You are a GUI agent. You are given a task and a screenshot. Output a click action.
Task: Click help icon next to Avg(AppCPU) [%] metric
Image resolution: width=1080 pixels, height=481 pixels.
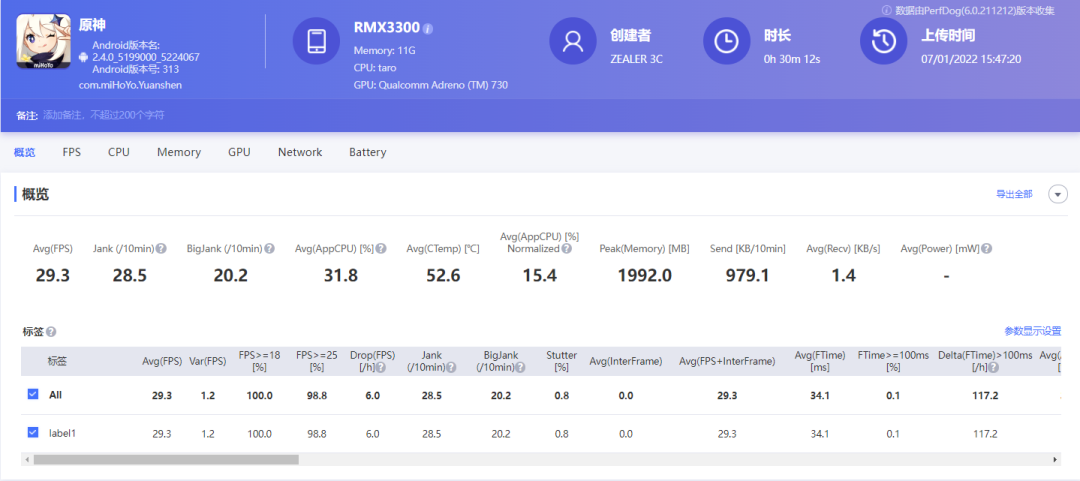[381, 249]
